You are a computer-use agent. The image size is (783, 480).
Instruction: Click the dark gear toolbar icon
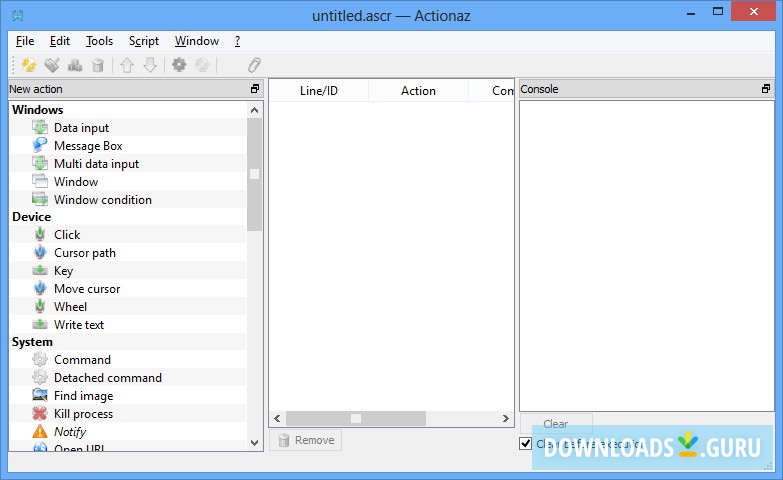point(179,65)
